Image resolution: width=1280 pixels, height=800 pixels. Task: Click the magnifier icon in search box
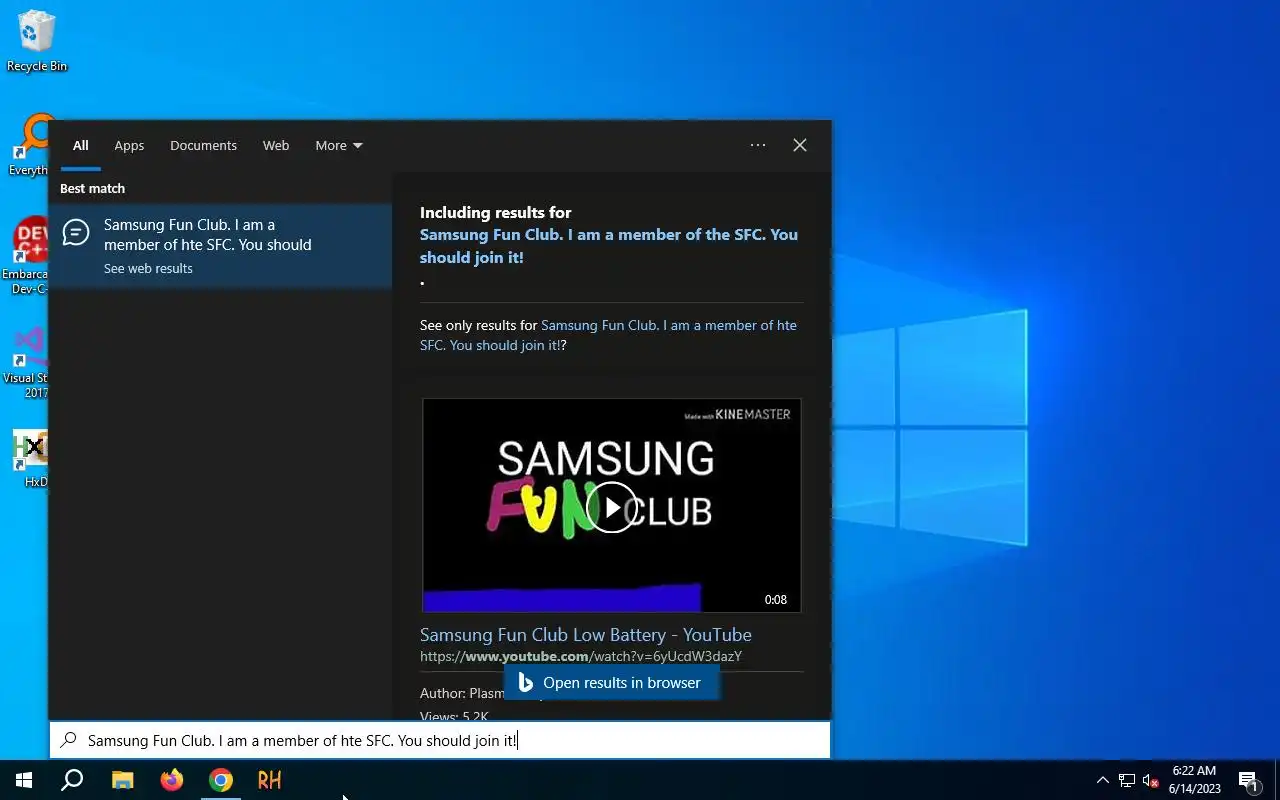69,740
